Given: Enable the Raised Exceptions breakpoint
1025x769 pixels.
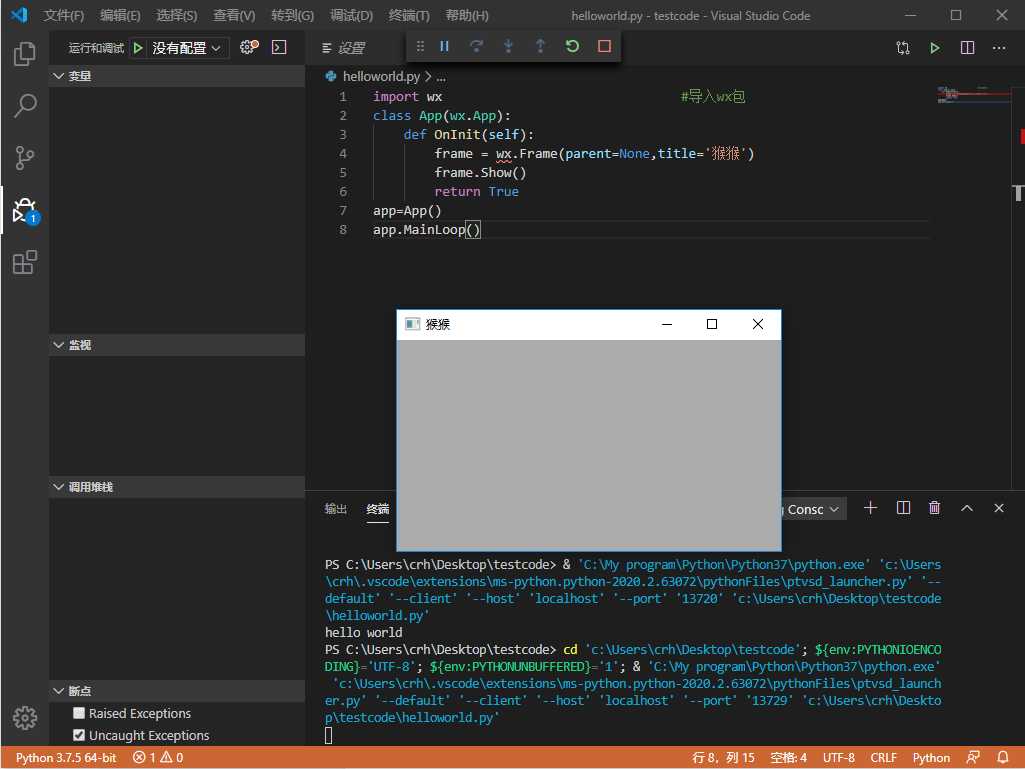Looking at the screenshot, I should point(79,713).
